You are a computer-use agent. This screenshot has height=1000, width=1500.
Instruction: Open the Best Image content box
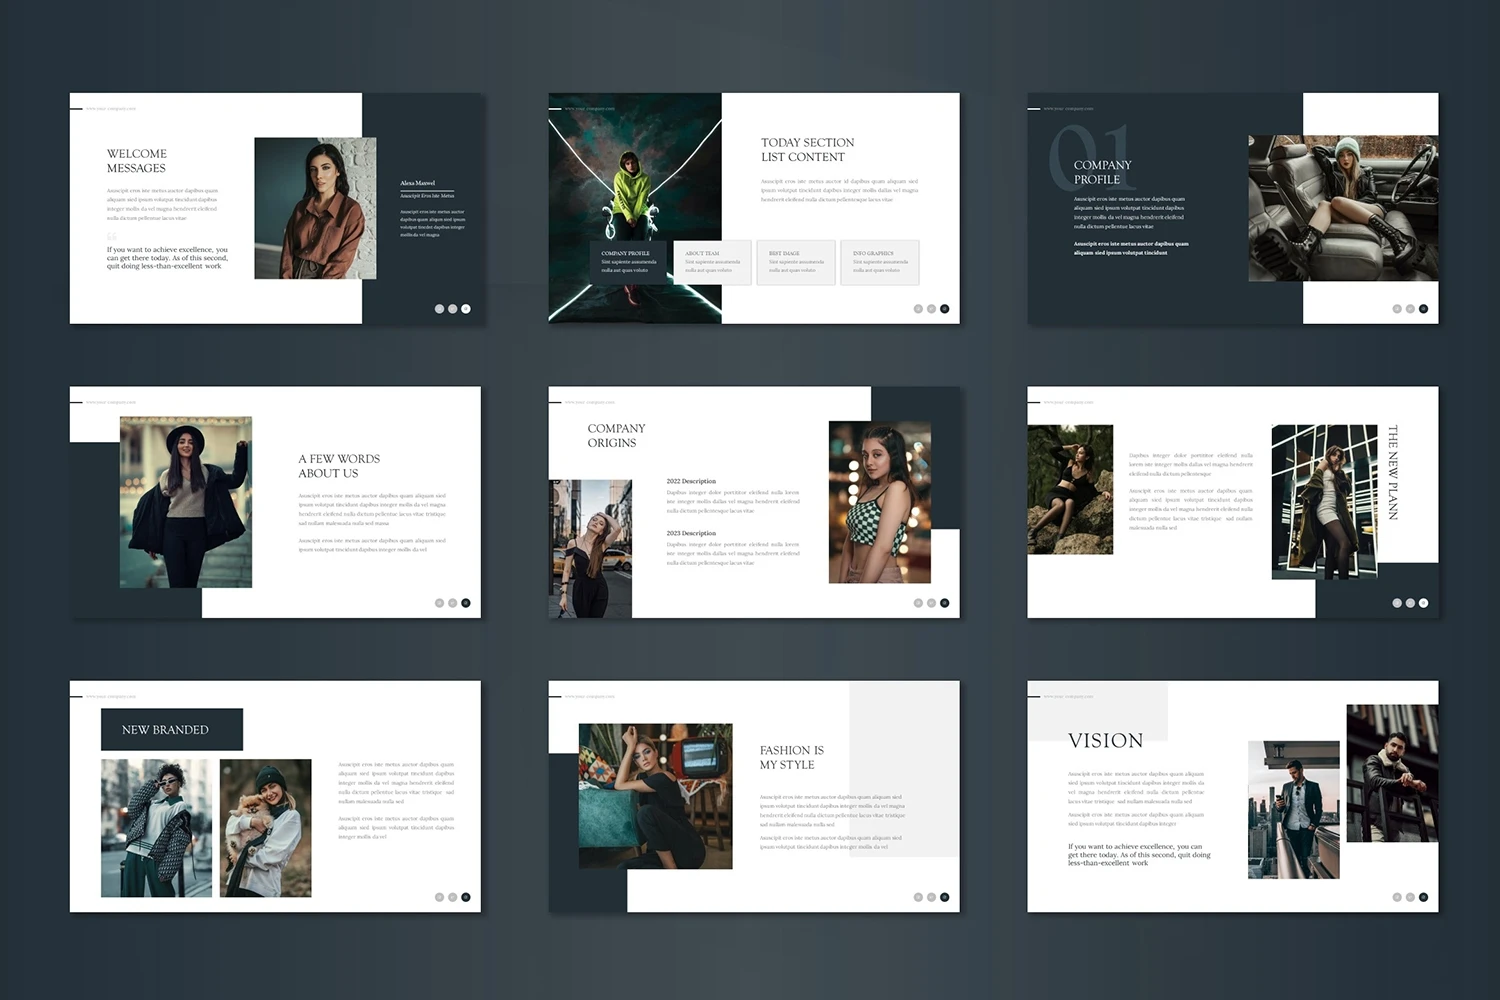795,262
